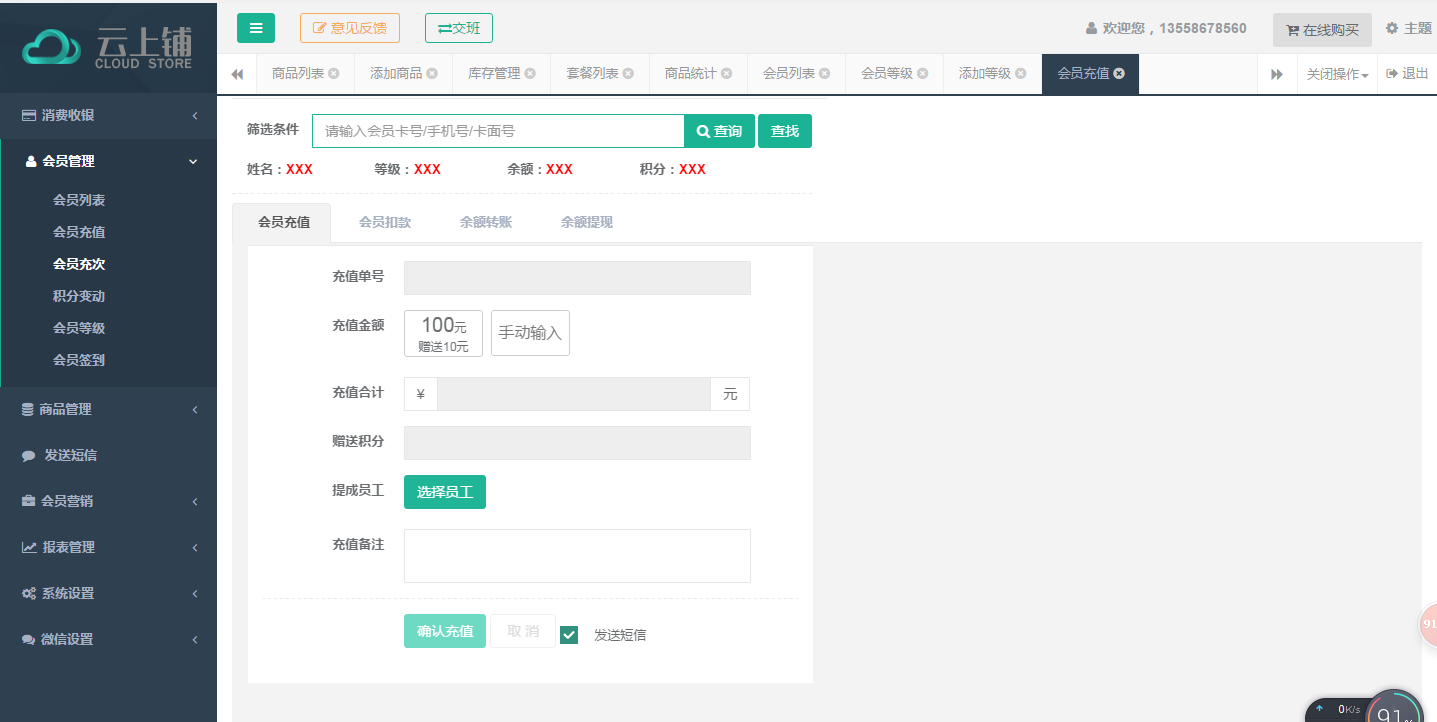Close the 添加等级 tab via its x icon

point(1020,74)
